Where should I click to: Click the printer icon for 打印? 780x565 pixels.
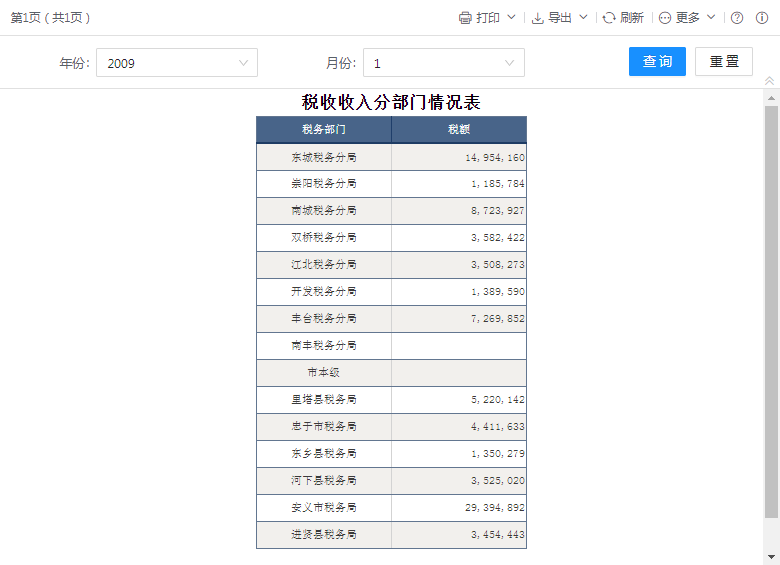465,18
